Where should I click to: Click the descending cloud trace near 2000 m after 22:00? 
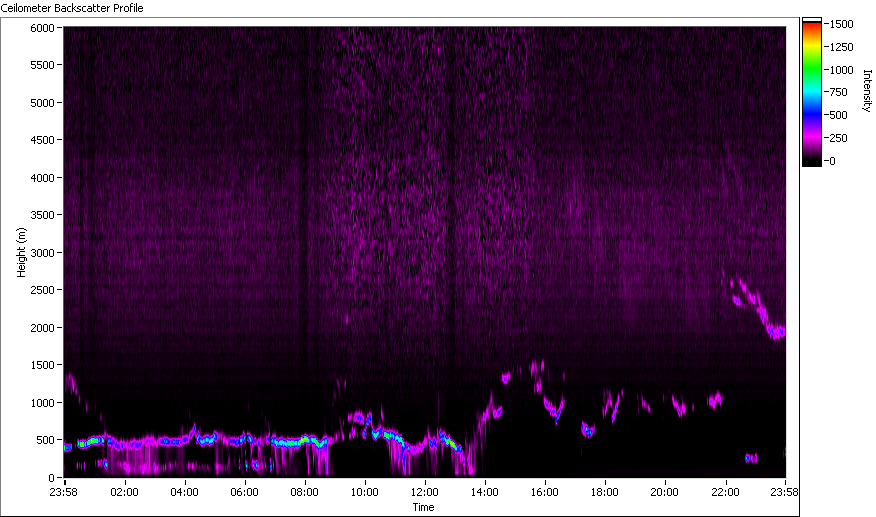pyautogui.click(x=761, y=307)
